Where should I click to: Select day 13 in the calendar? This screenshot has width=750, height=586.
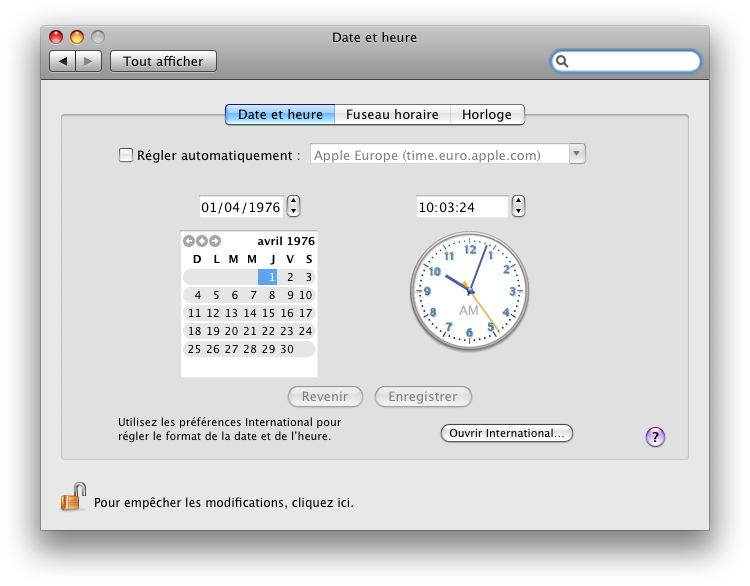[x=232, y=313]
